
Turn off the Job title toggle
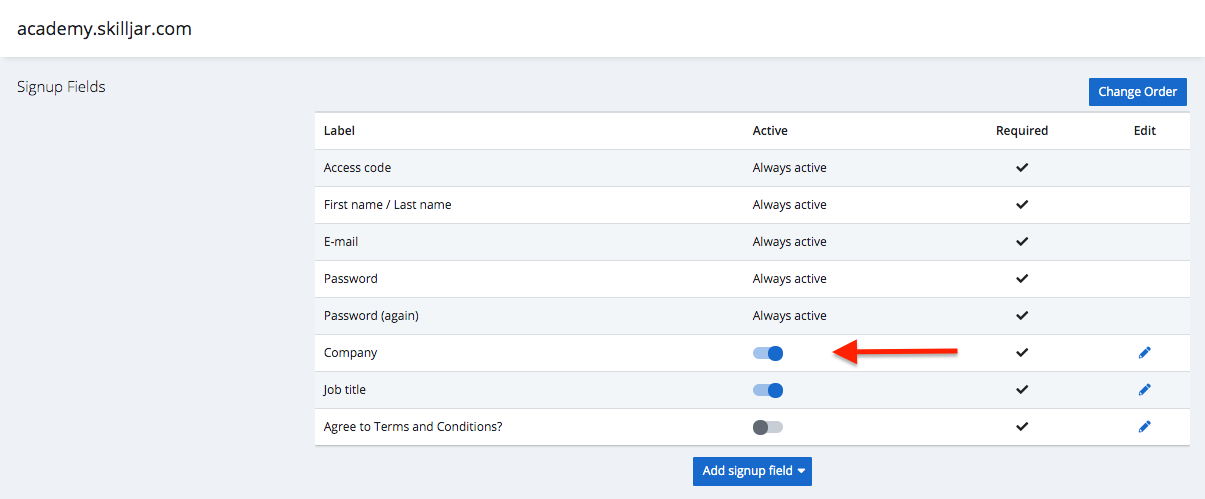tap(768, 390)
